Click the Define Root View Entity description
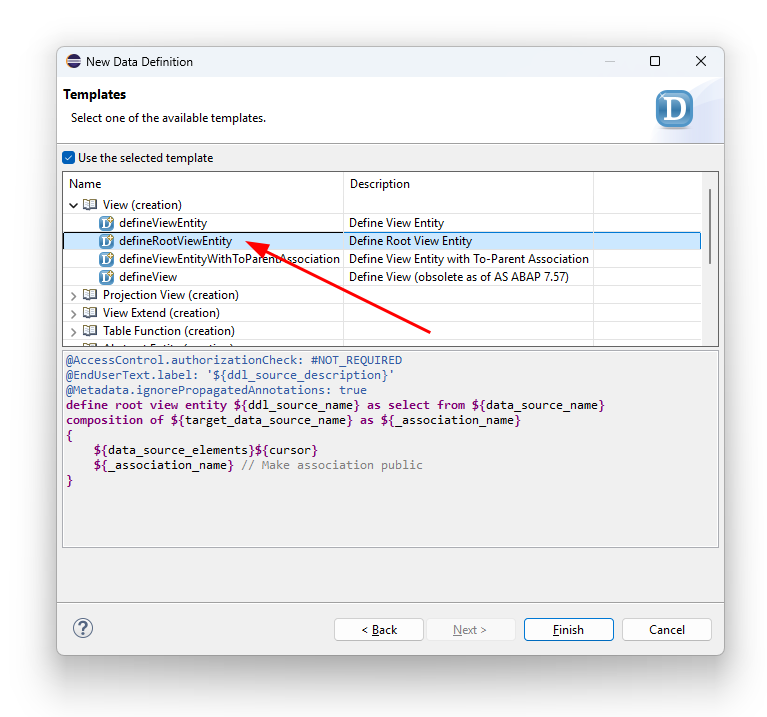 [410, 241]
